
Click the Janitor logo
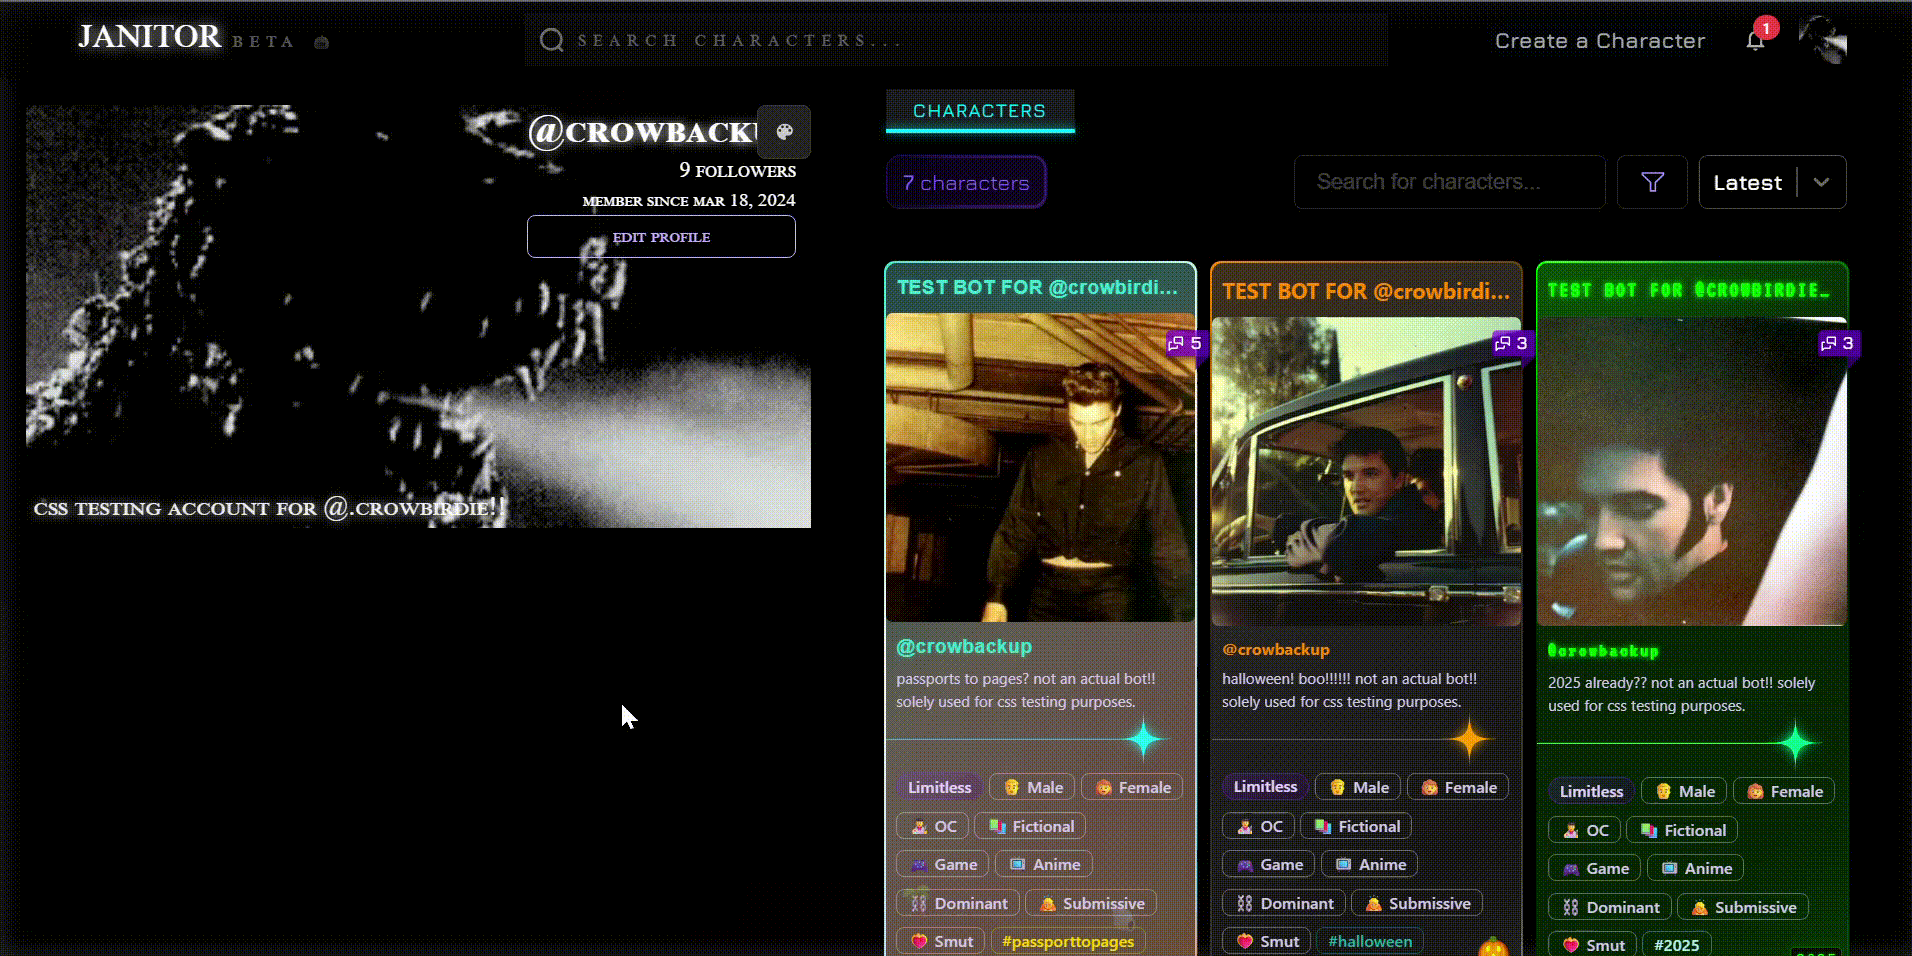(150, 37)
